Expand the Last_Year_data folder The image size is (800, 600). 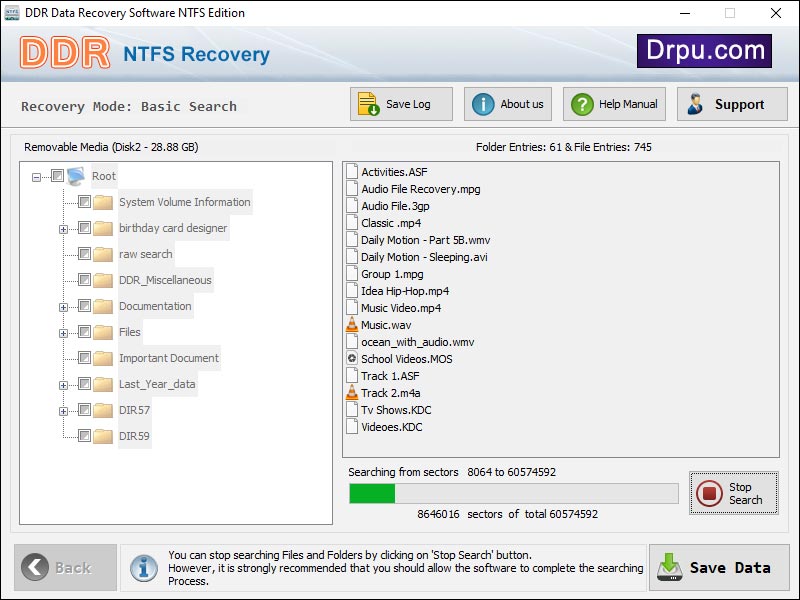coord(61,384)
